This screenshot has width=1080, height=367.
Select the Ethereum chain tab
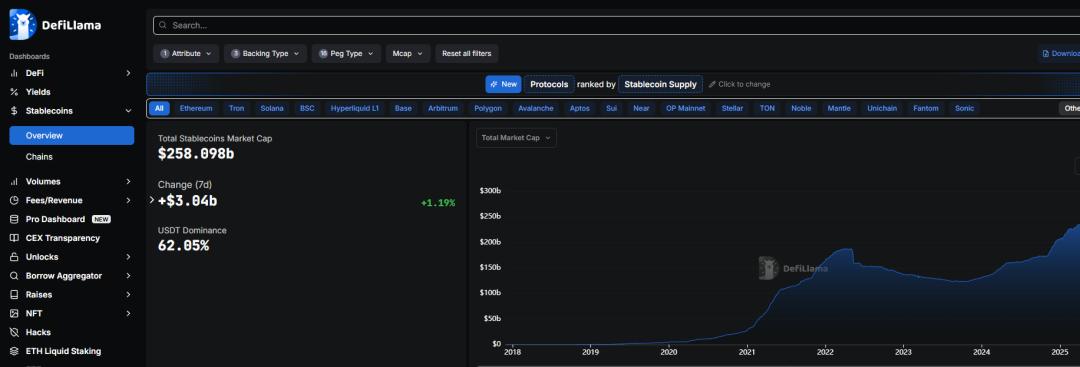tap(196, 108)
